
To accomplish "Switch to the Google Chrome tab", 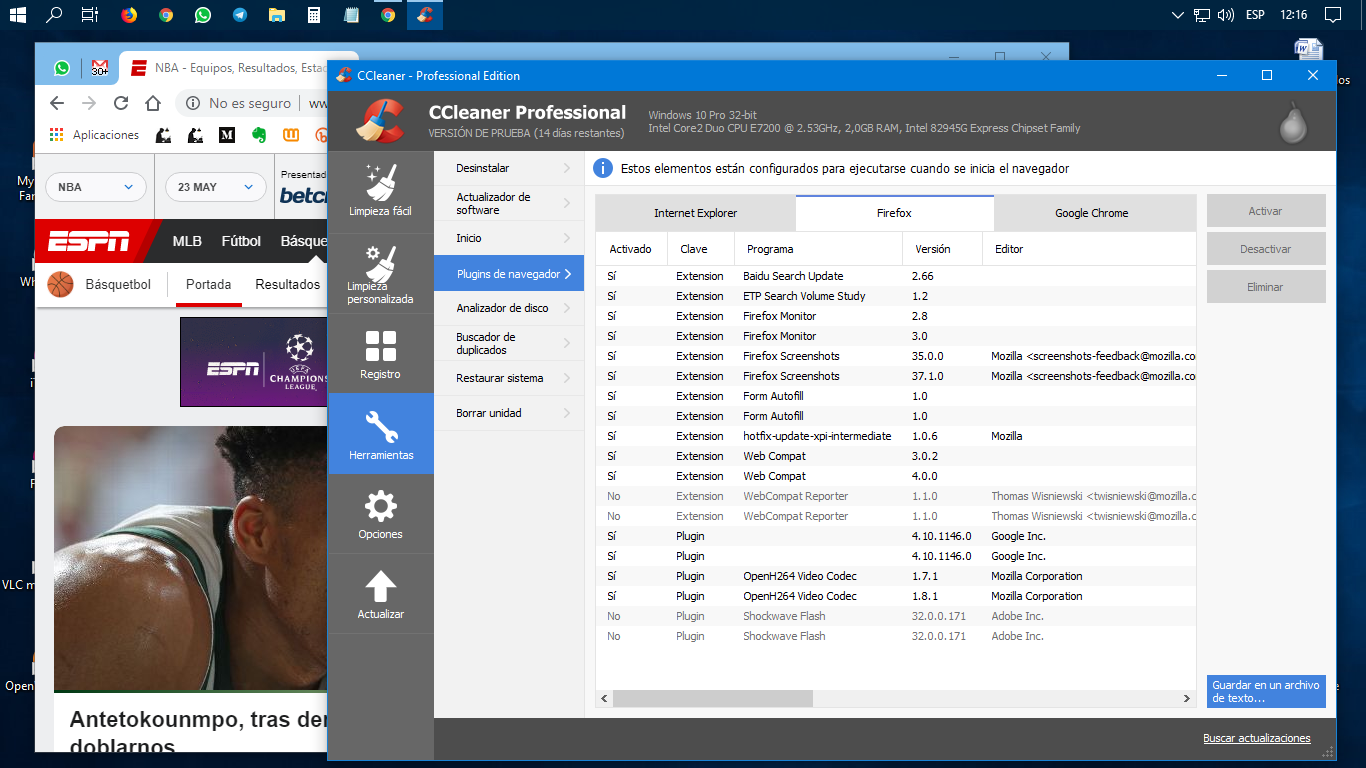I will (1091, 213).
